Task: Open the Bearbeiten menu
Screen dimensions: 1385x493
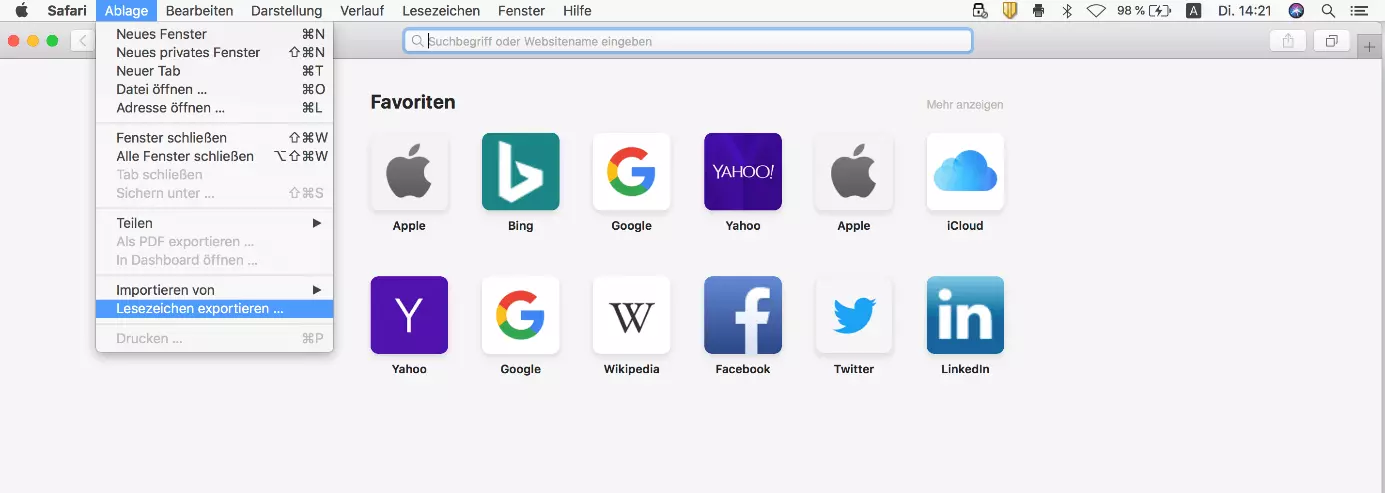Action: pyautogui.click(x=199, y=11)
